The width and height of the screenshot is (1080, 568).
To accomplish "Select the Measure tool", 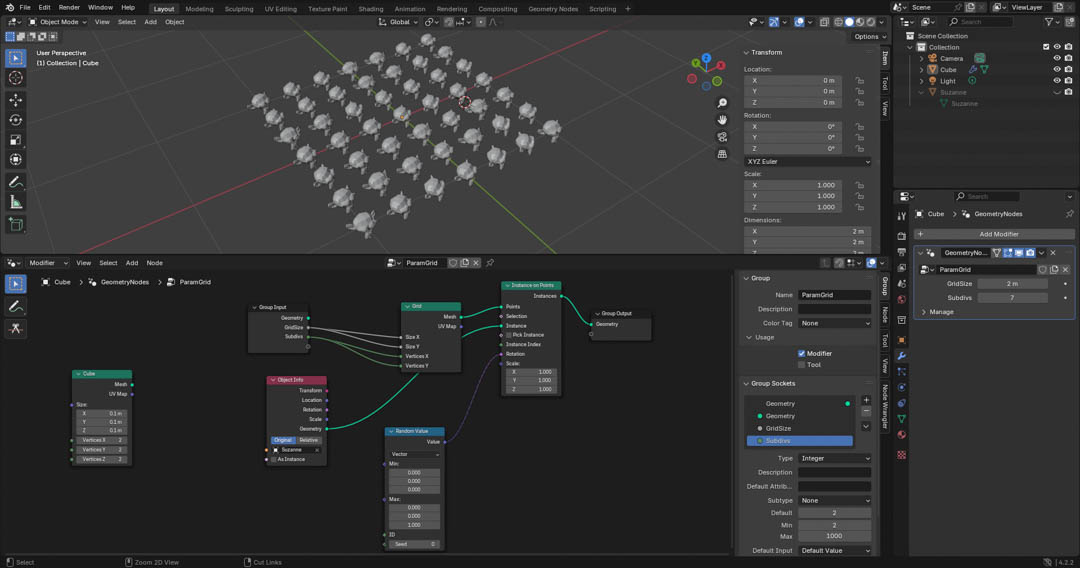I will 15,202.
